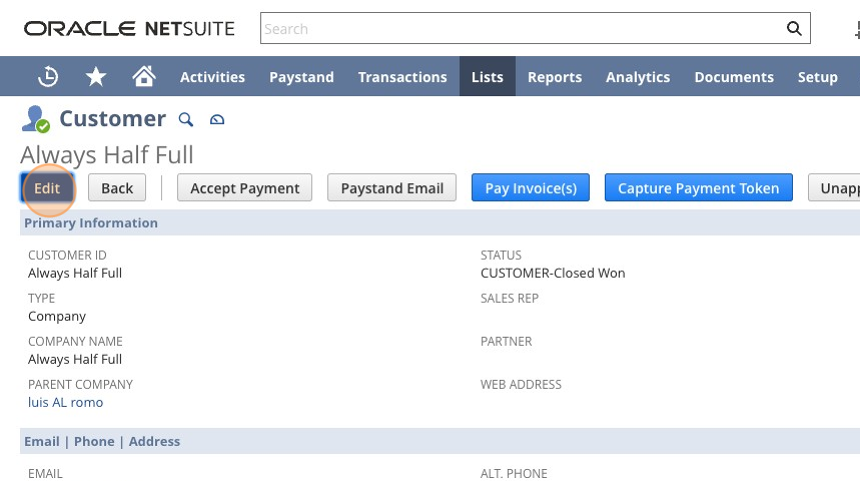Open parent company link luis AL romo

coord(65,402)
